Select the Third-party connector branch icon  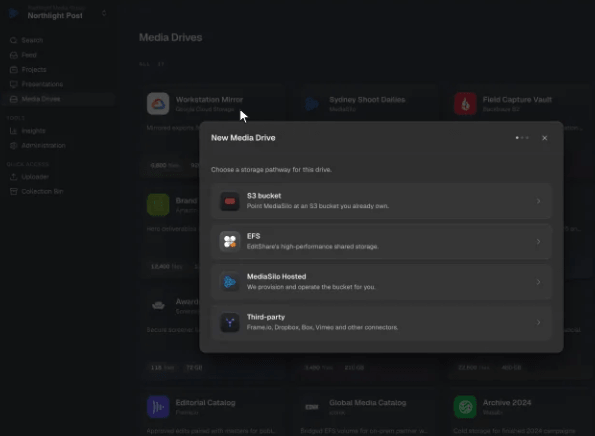[x=230, y=323]
